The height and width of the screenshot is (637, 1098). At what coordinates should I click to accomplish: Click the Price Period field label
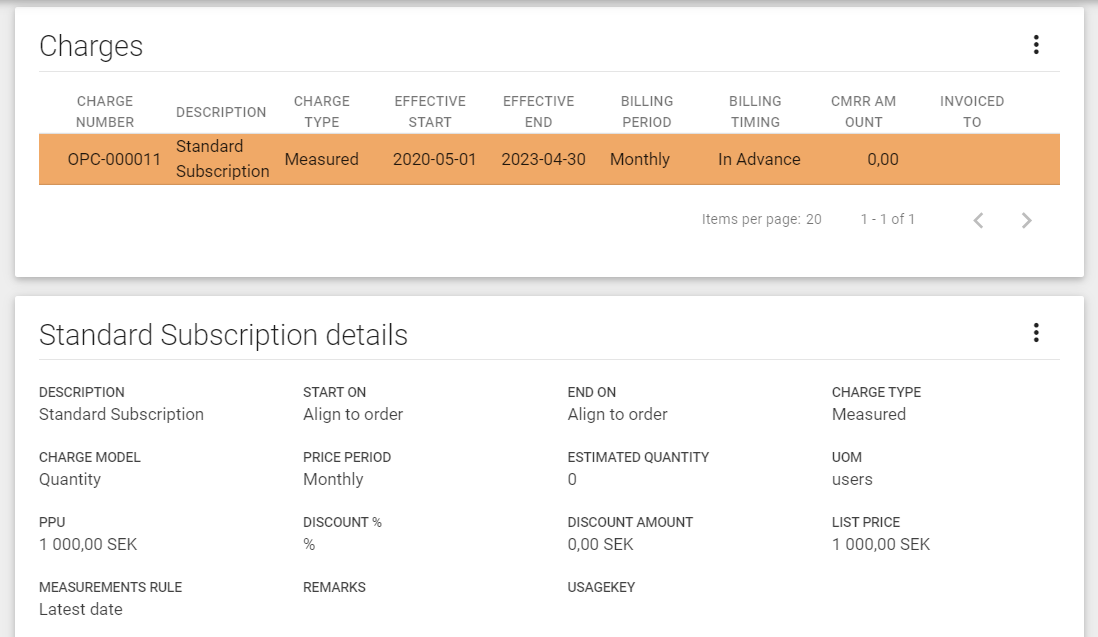pos(347,457)
